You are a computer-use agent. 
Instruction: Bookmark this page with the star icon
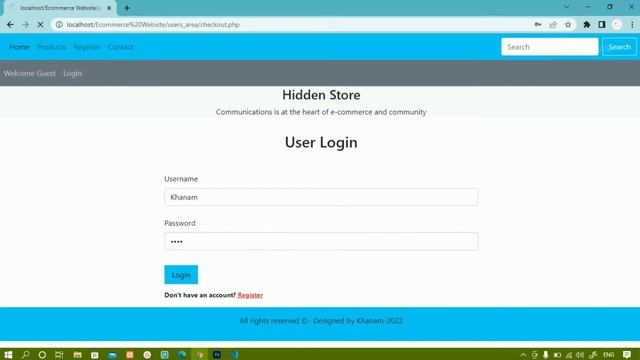click(568, 24)
